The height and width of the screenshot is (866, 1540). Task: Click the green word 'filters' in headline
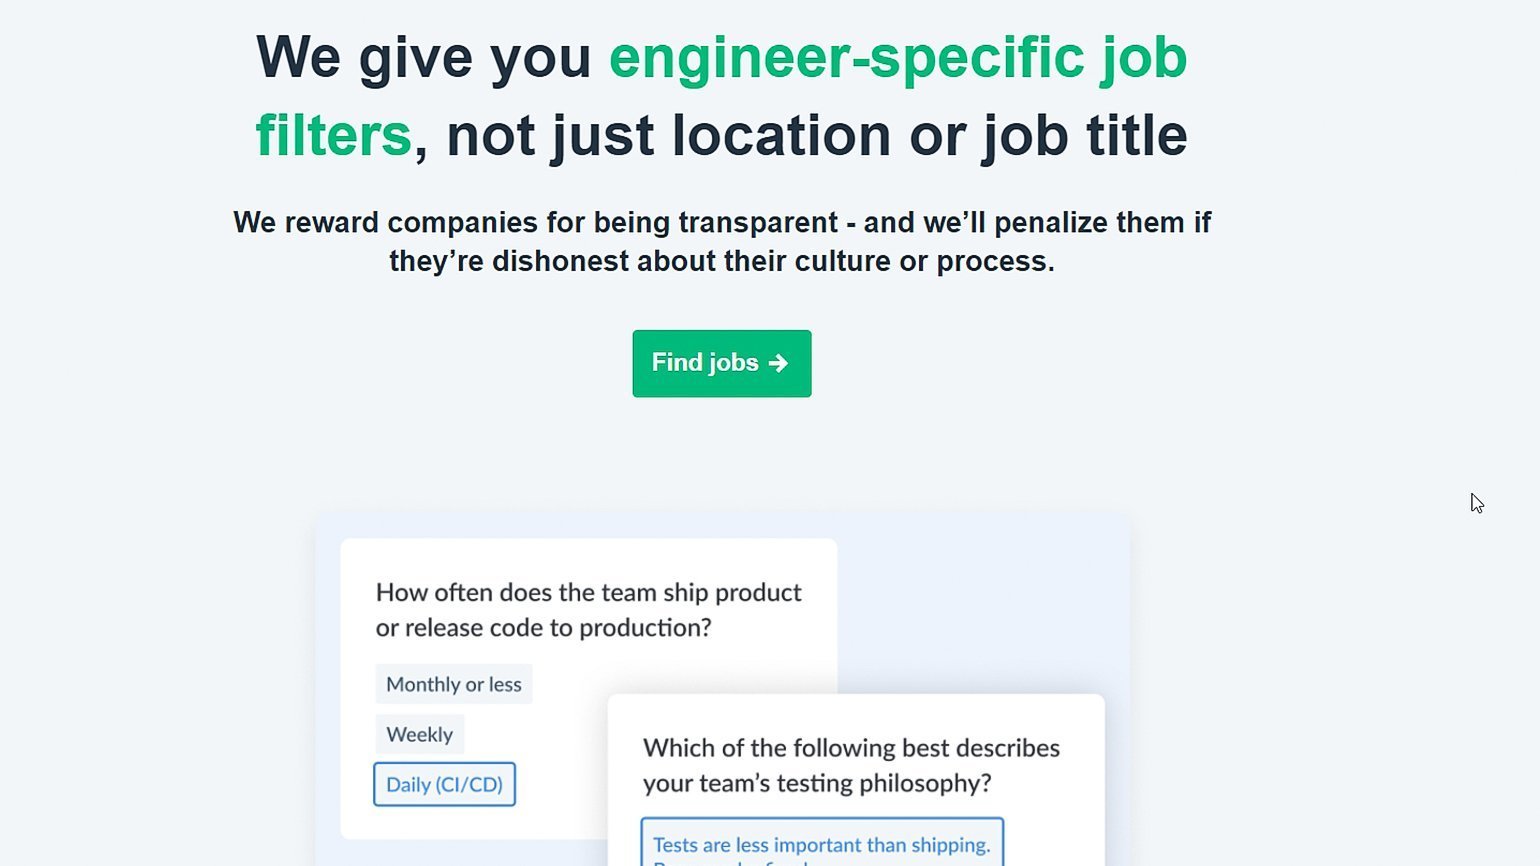pos(333,135)
